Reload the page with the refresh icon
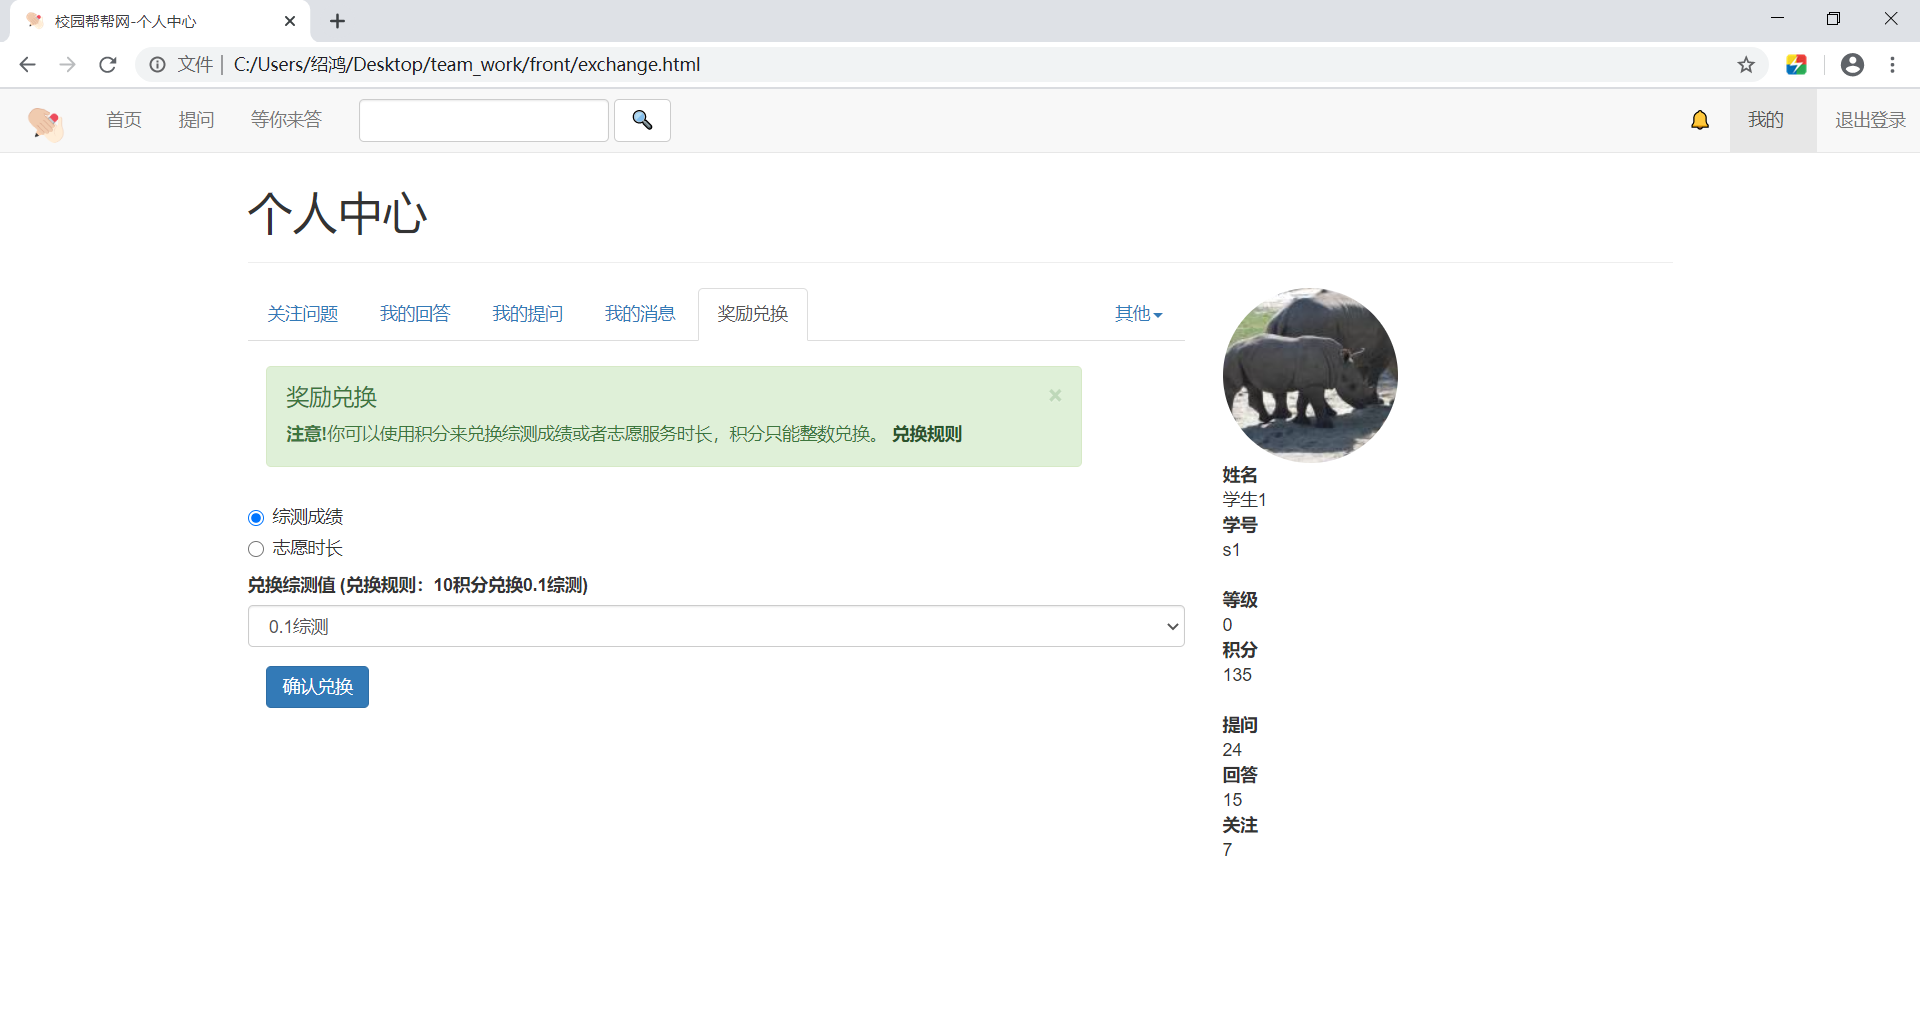Screen dimensions: 1920x1030 (x=108, y=65)
